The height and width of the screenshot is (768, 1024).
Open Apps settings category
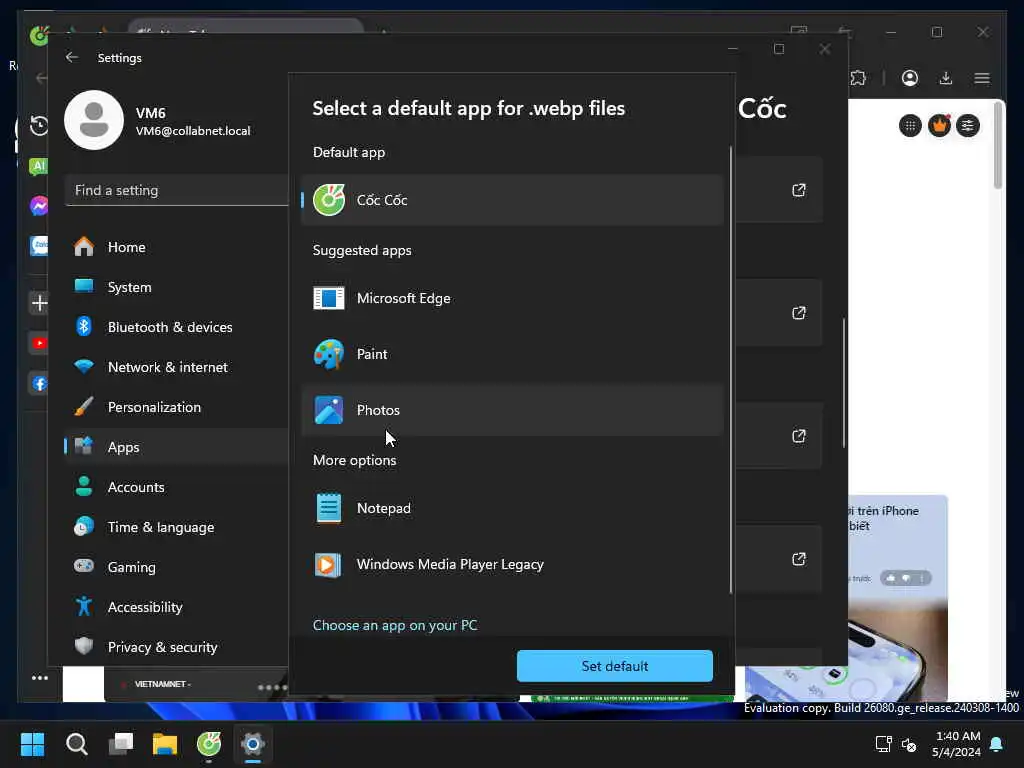[176, 447]
